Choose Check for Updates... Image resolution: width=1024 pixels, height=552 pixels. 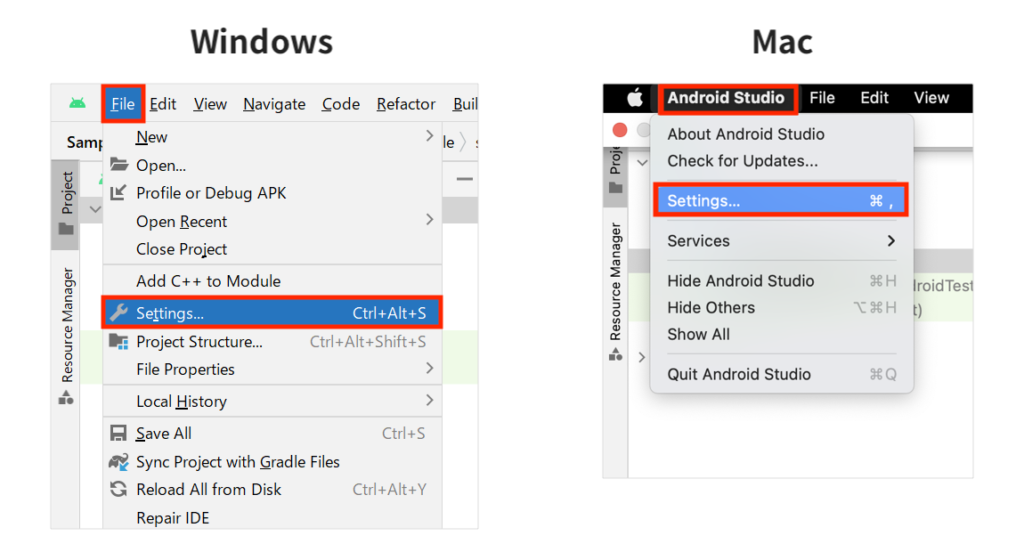(x=781, y=161)
